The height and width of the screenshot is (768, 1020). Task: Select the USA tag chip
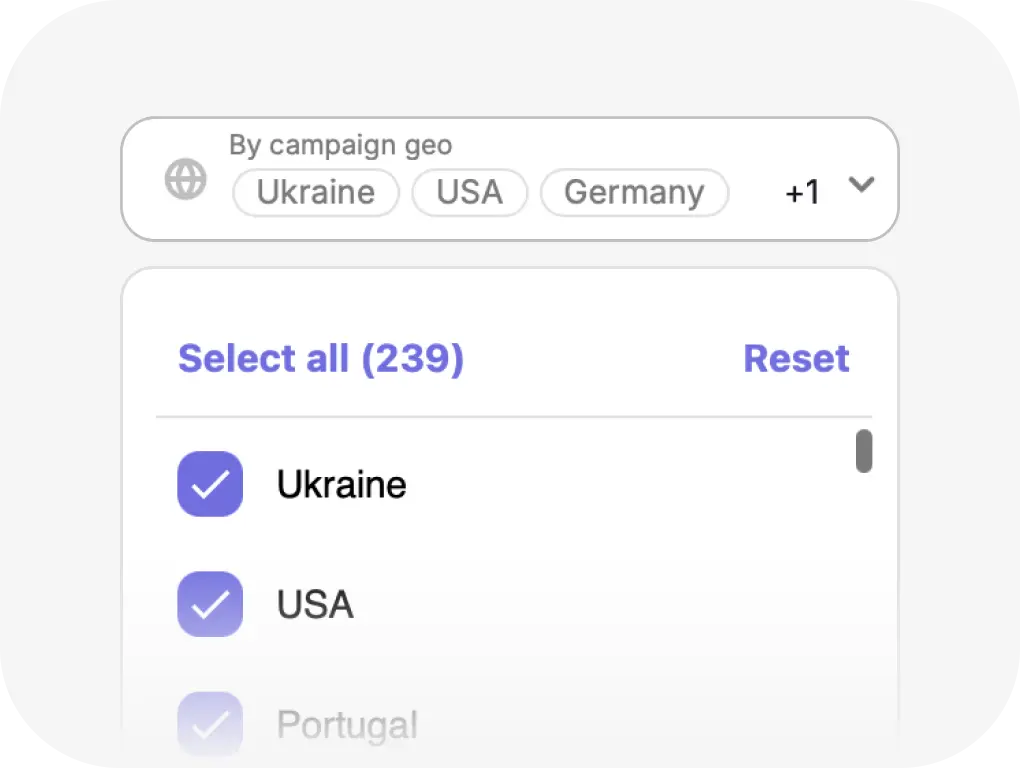(x=469, y=192)
